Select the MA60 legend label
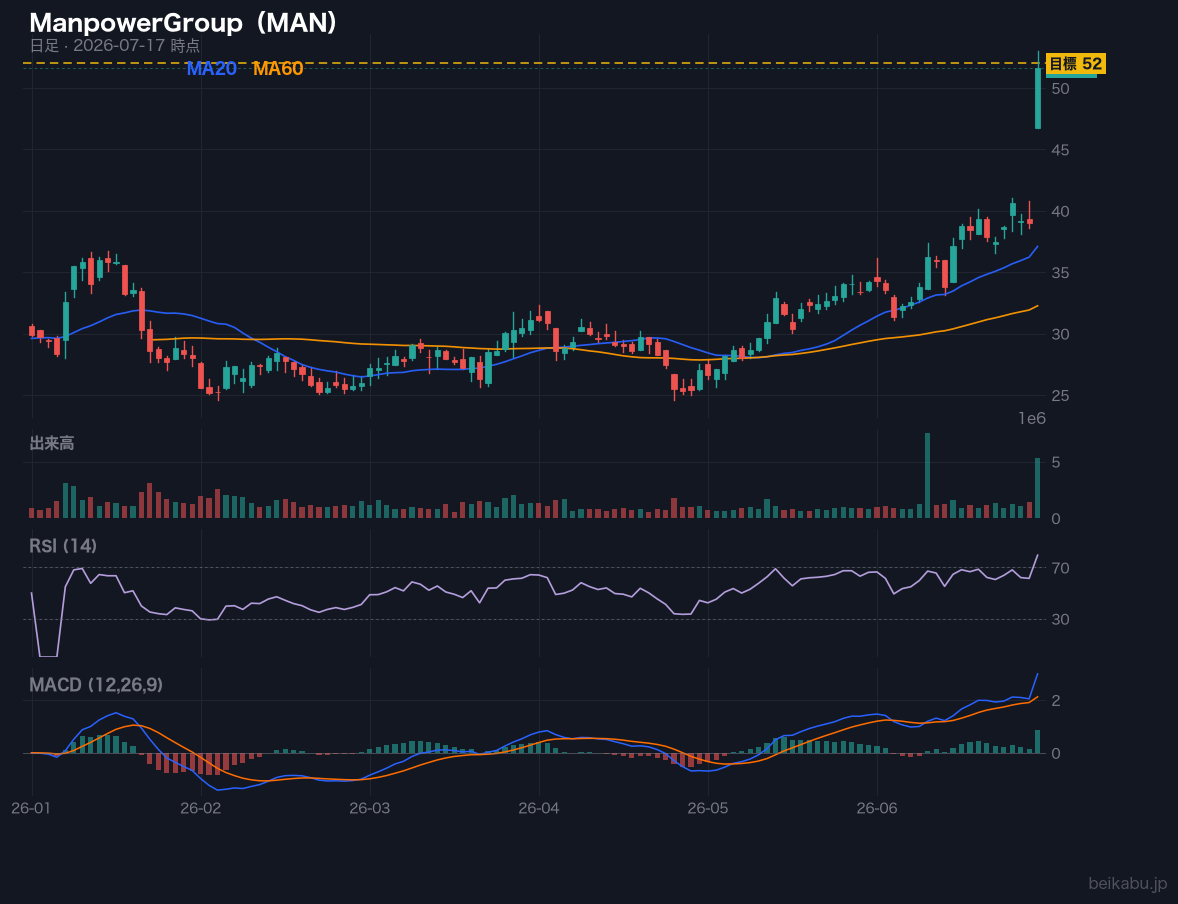The image size is (1178, 904). pos(278,69)
